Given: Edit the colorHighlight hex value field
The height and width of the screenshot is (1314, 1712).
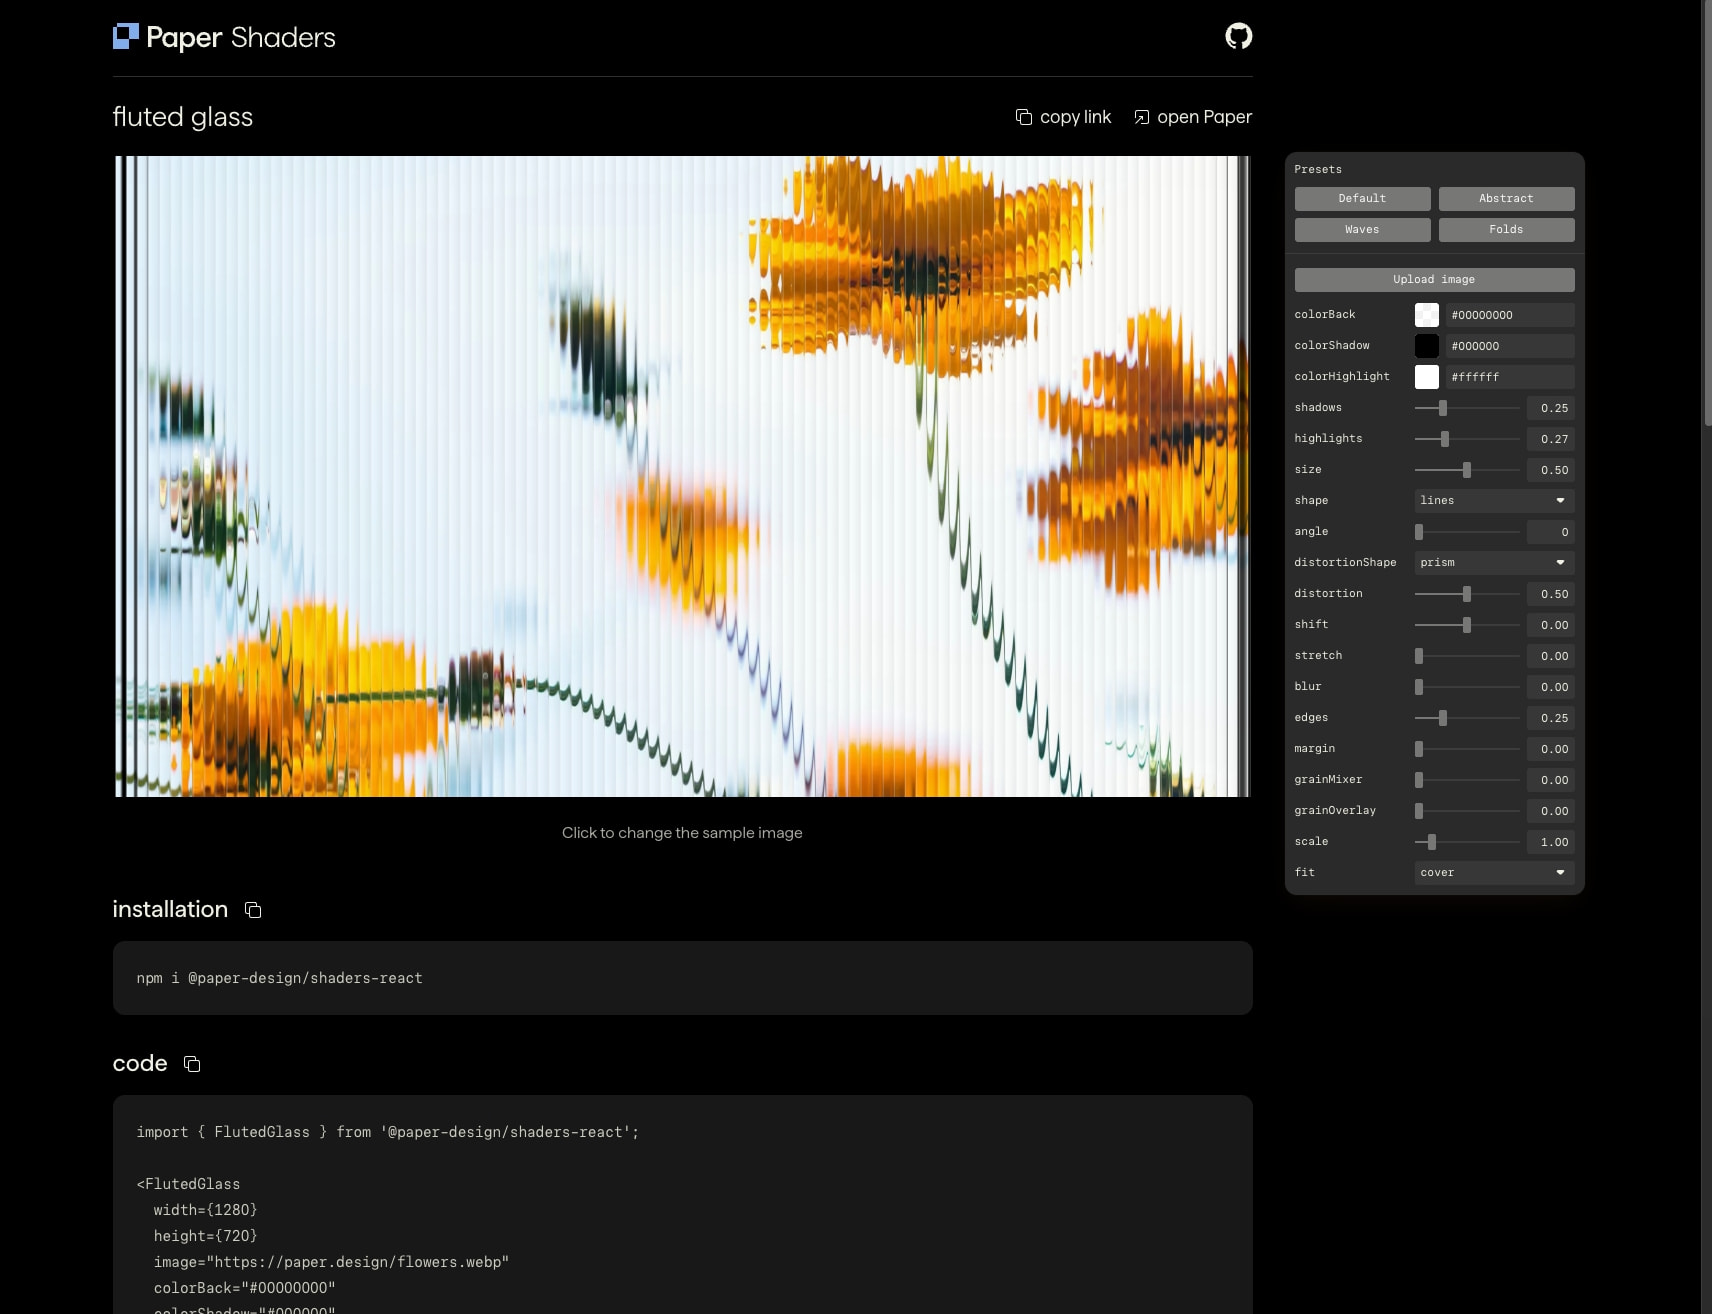Looking at the screenshot, I should point(1510,377).
